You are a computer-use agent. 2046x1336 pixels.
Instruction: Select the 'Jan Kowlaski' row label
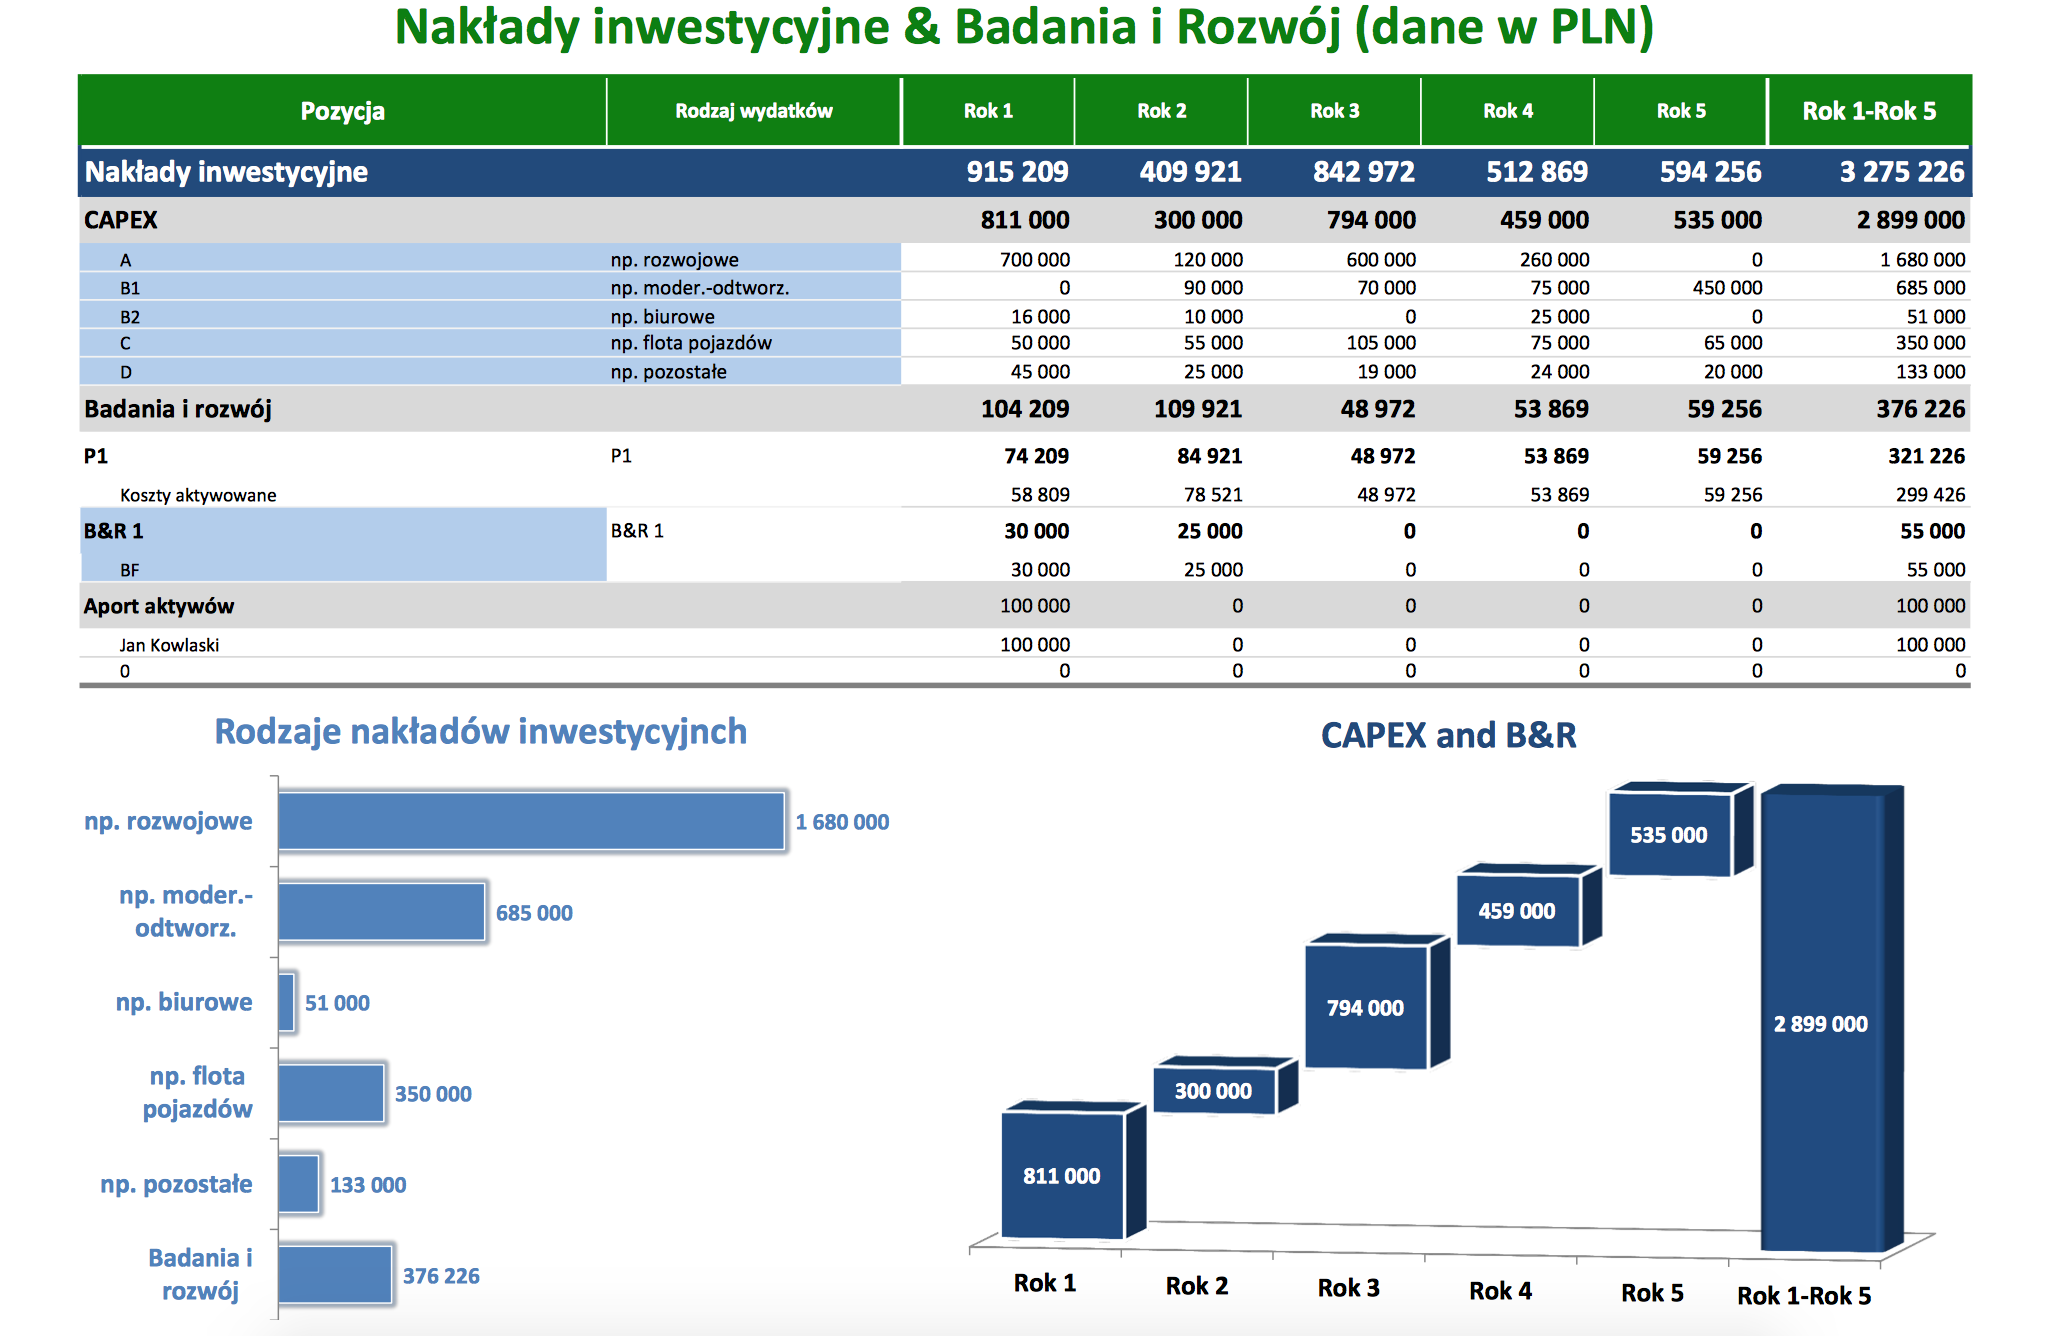[x=169, y=645]
